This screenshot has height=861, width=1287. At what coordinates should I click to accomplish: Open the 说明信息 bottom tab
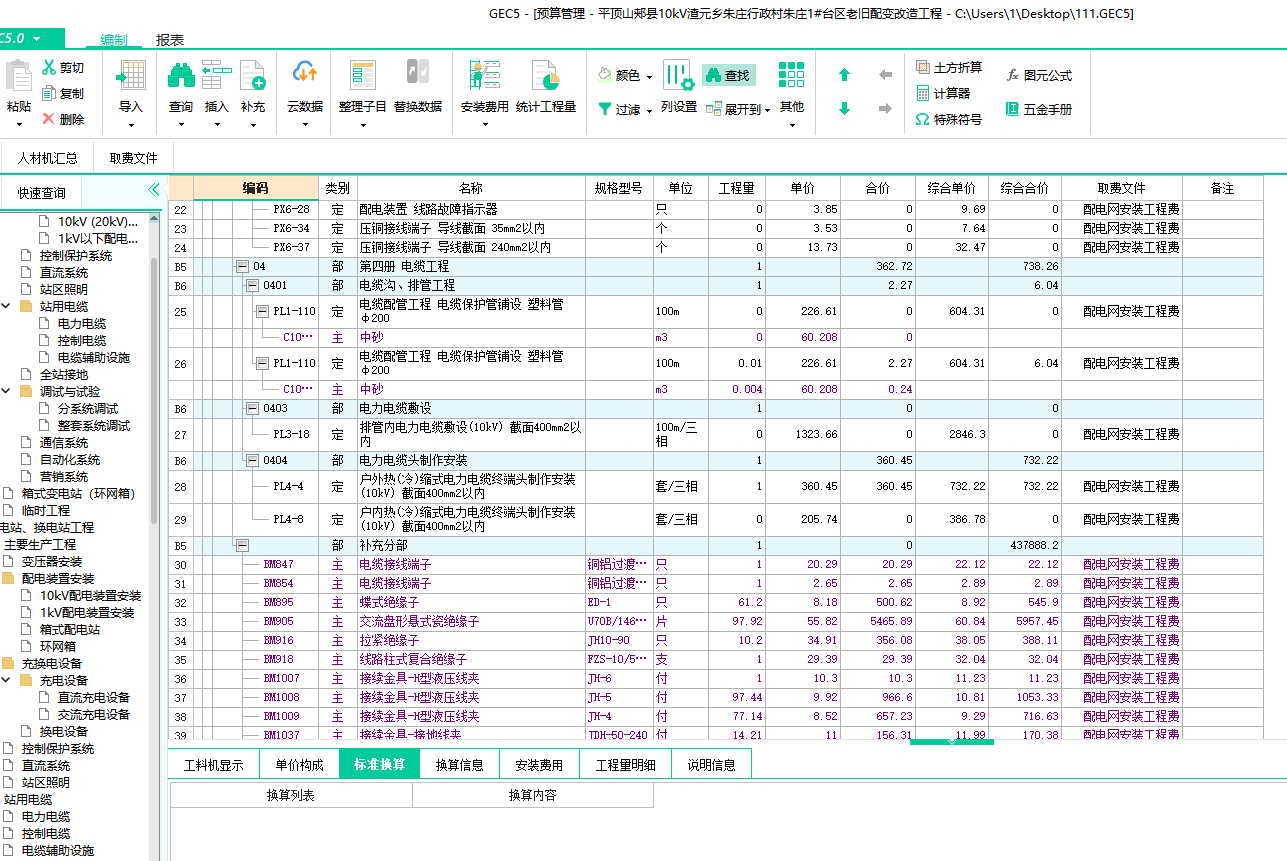[x=711, y=765]
